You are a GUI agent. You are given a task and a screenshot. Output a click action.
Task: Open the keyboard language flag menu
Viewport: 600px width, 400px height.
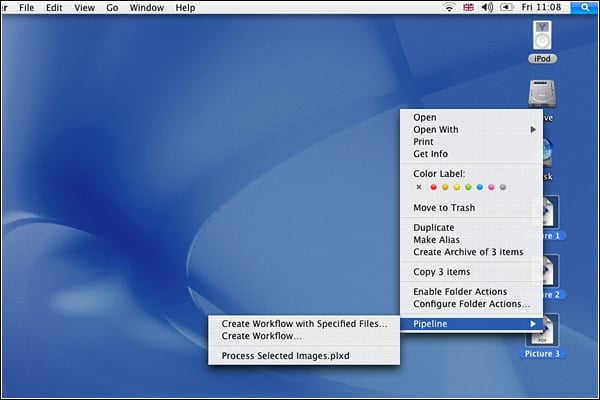[468, 7]
